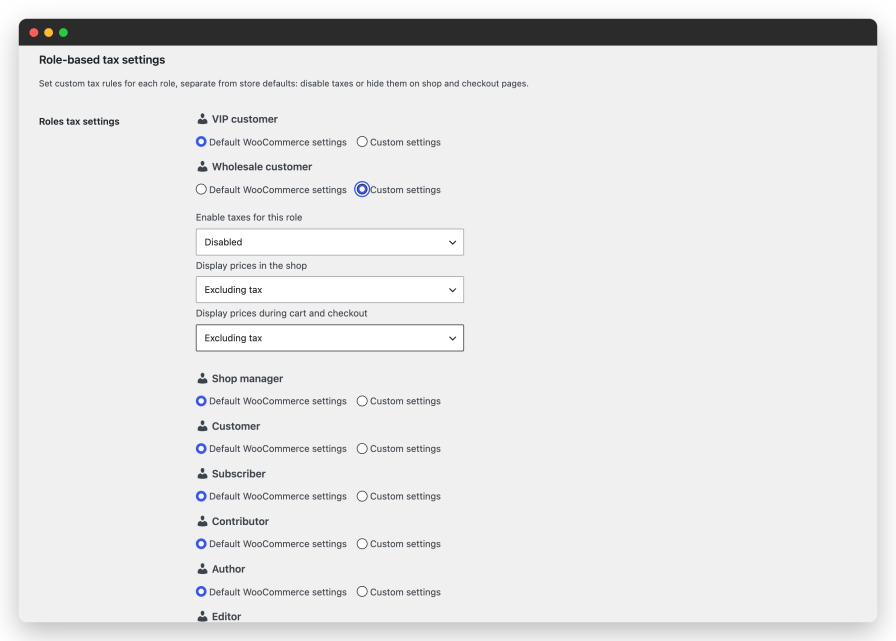The image size is (896, 641).
Task: Click the Enable taxes for this role label
Action: pyautogui.click(x=249, y=217)
